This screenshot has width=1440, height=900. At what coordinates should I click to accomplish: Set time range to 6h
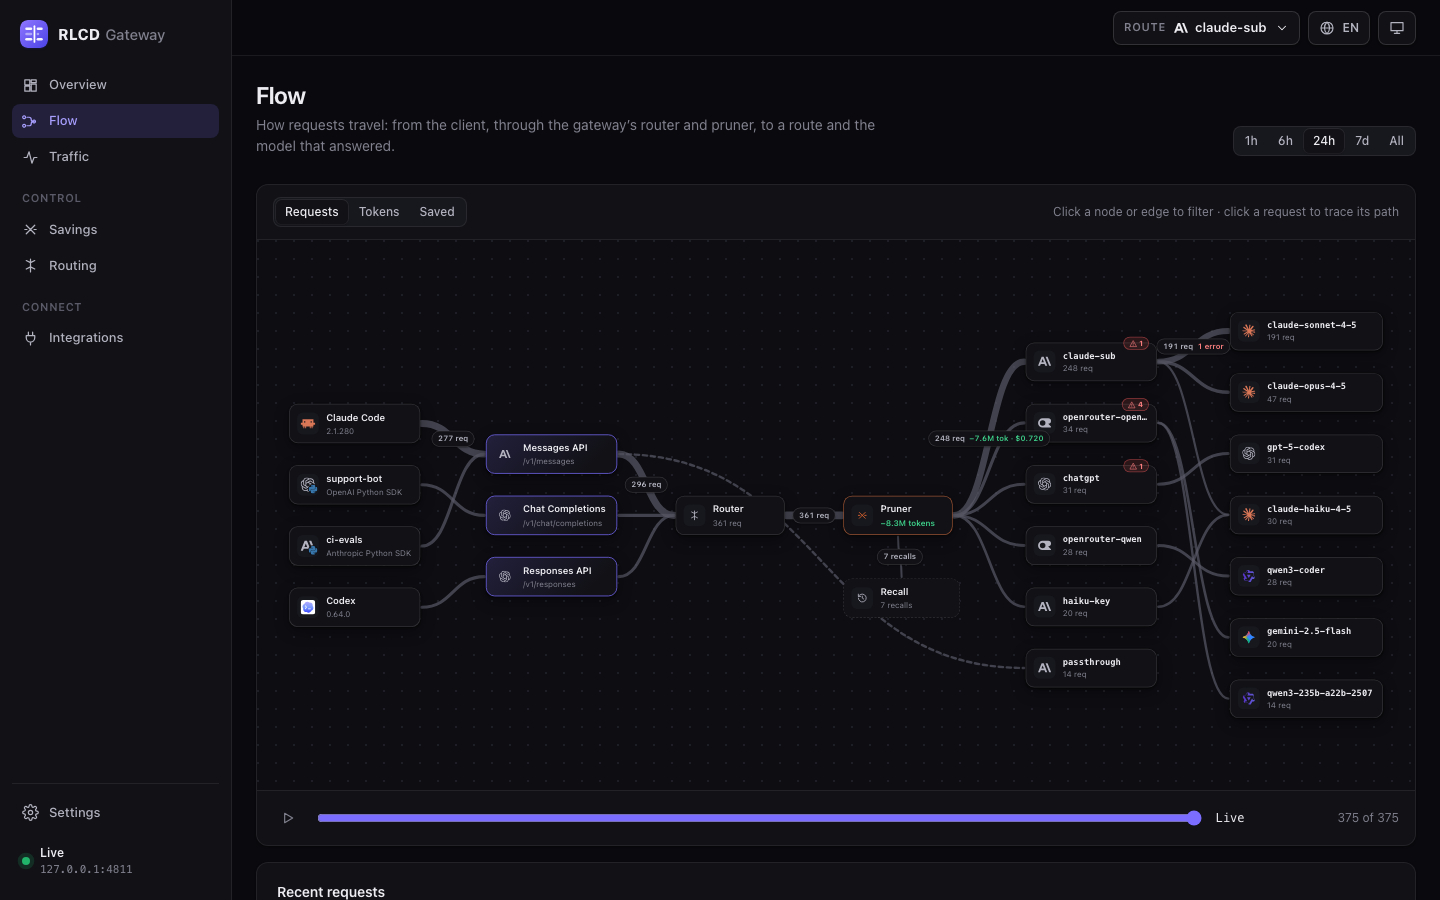1285,141
